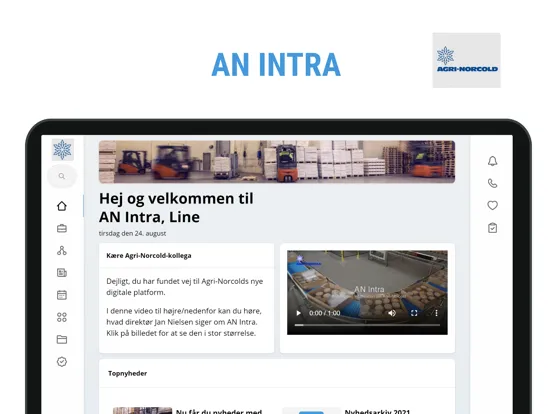552x414 pixels.
Task: Mute the video volume
Action: pyautogui.click(x=392, y=313)
